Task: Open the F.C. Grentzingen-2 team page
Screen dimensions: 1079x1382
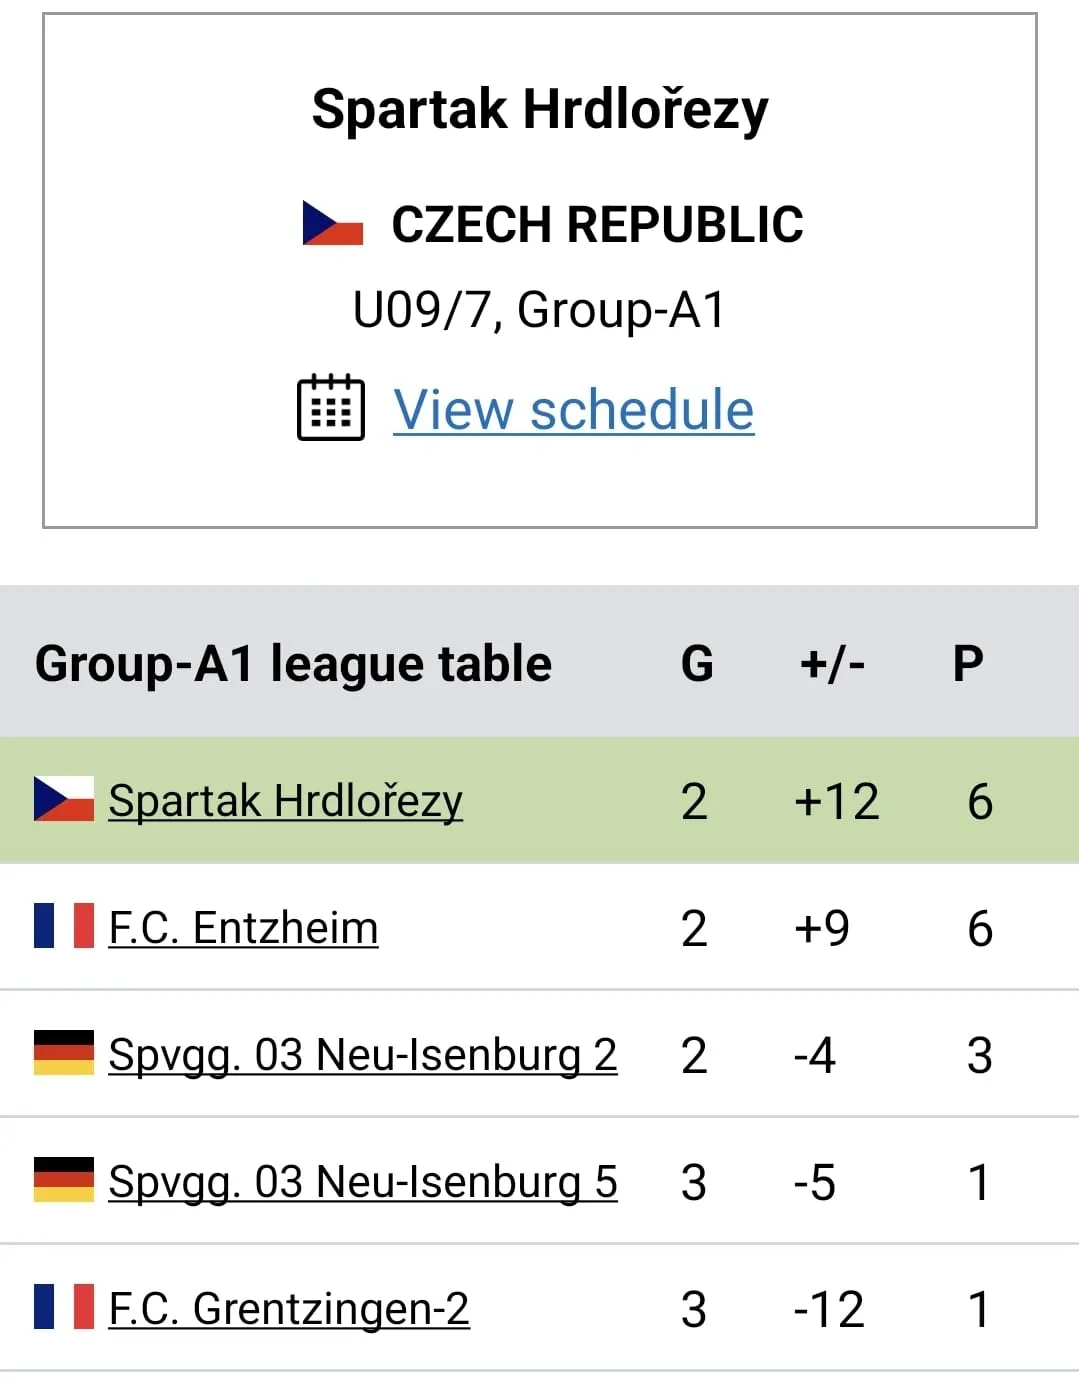Action: pos(288,1309)
